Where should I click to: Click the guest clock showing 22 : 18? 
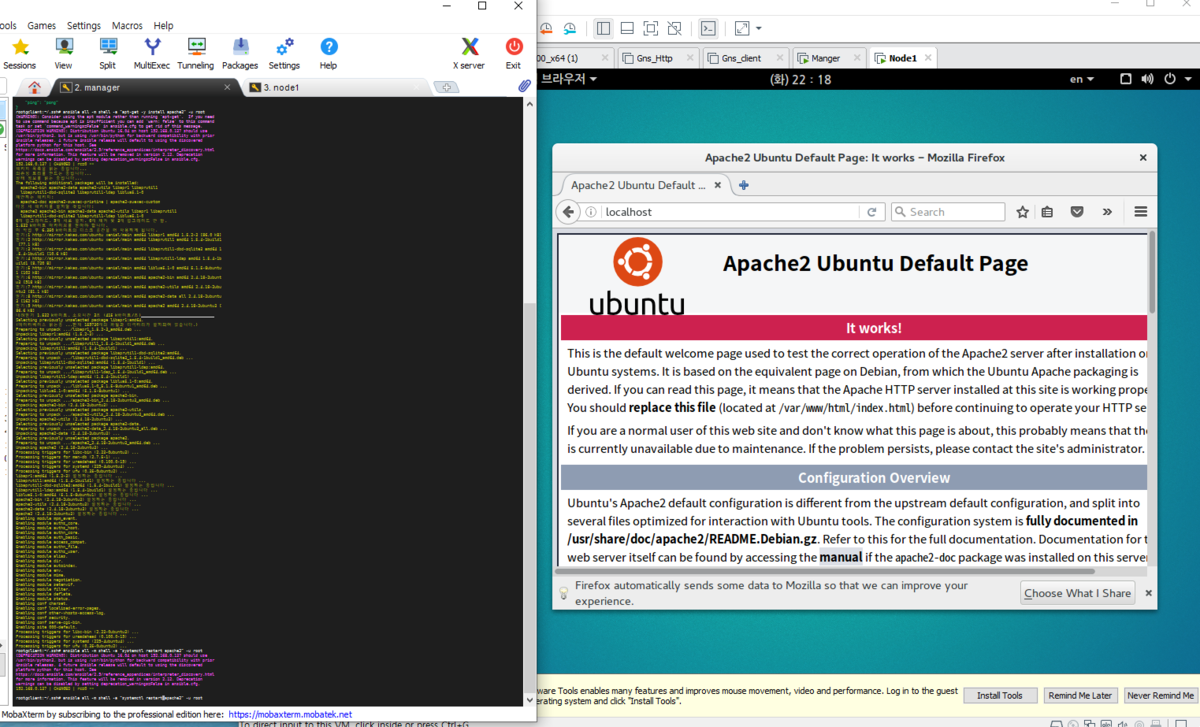coord(800,79)
